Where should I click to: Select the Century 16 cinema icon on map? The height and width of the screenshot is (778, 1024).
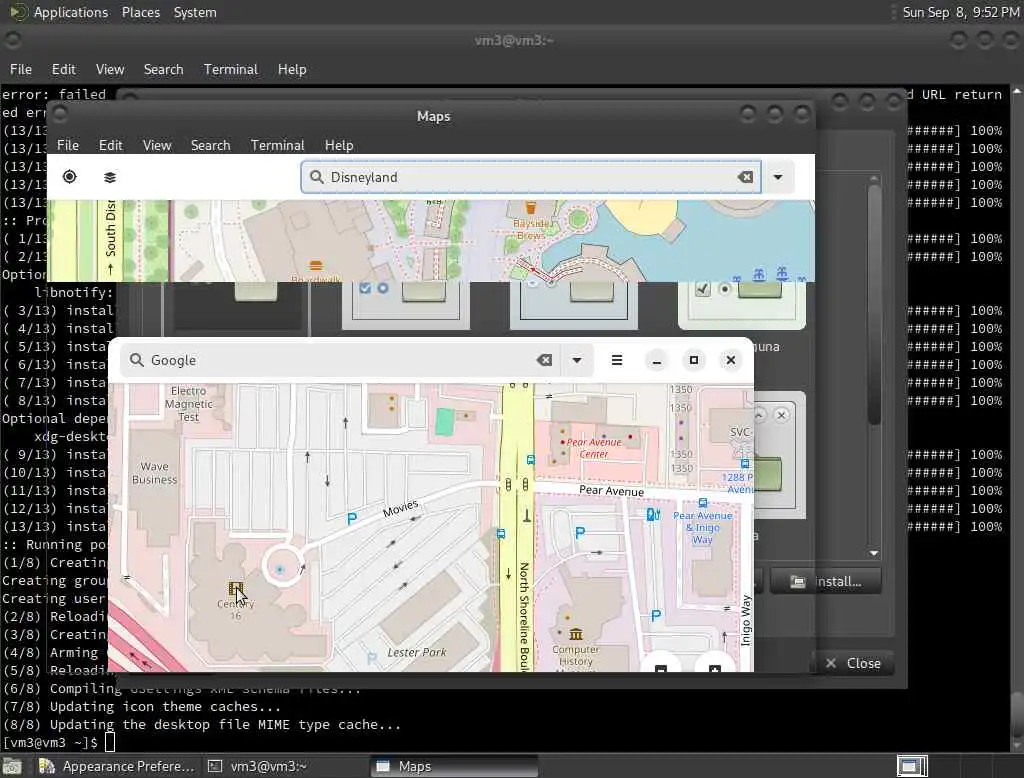click(x=236, y=589)
